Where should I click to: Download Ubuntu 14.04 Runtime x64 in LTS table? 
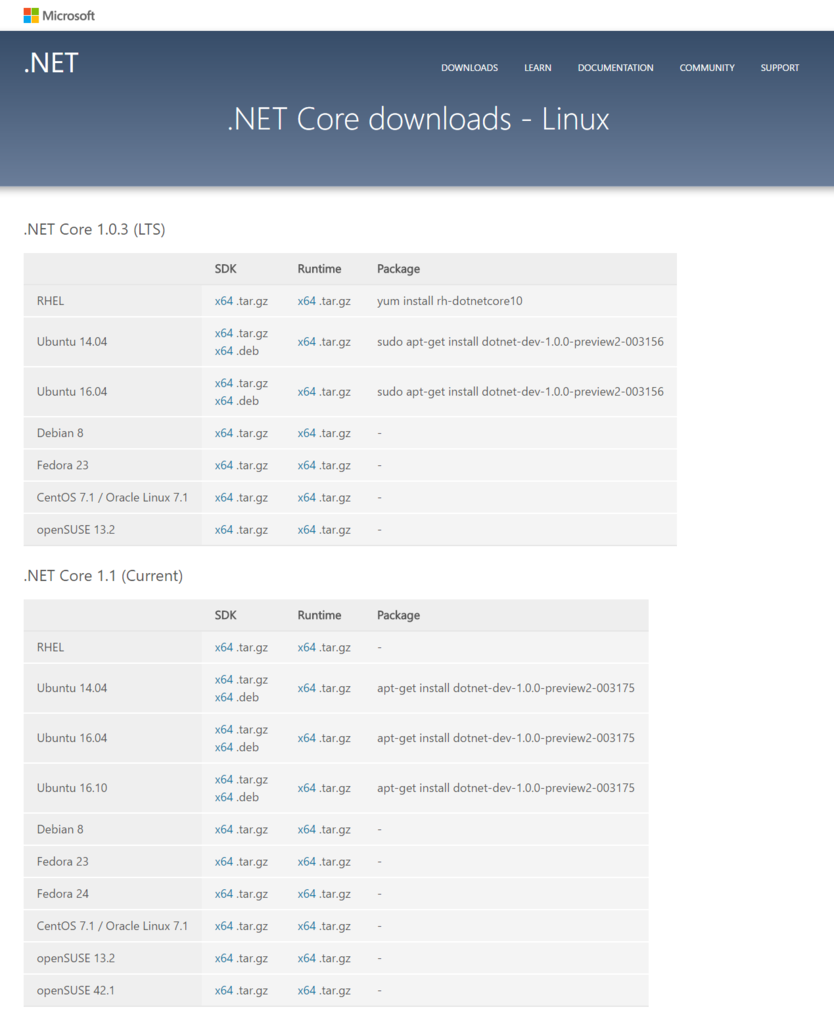[x=307, y=342]
